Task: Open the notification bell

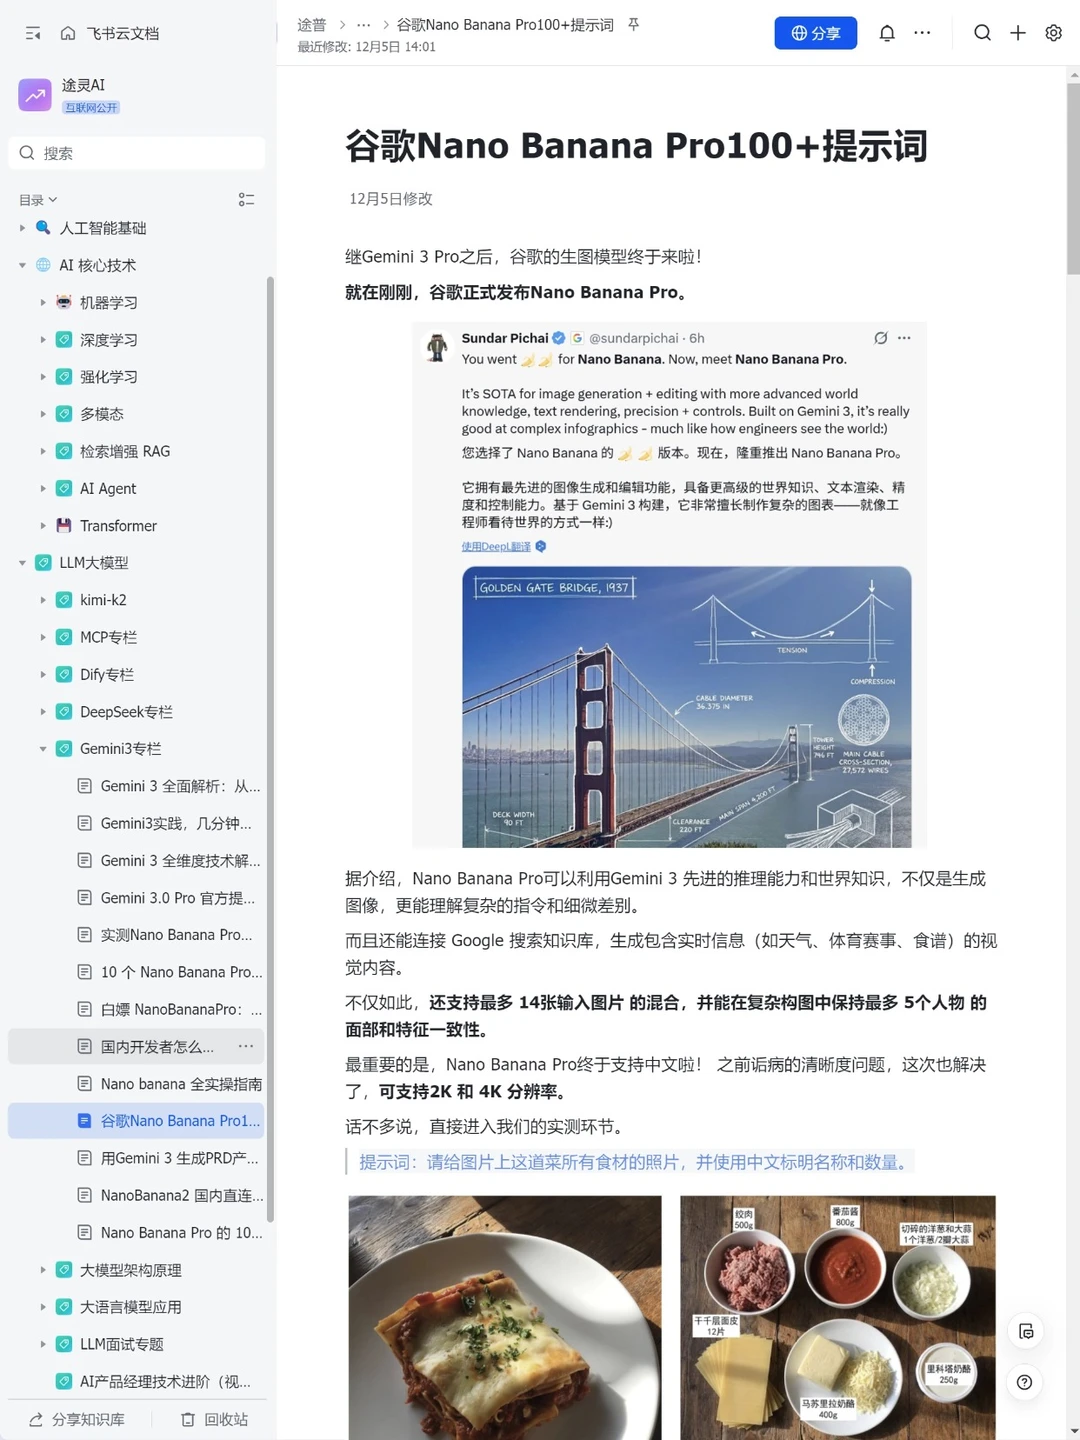Action: point(887,33)
